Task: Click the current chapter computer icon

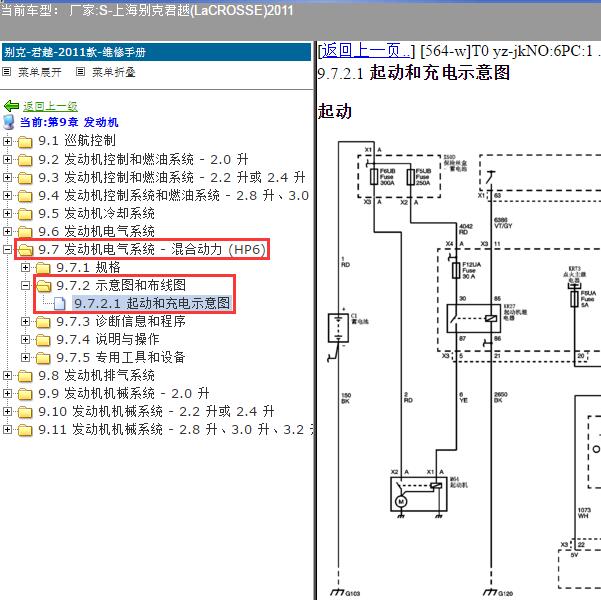Action: (8, 122)
